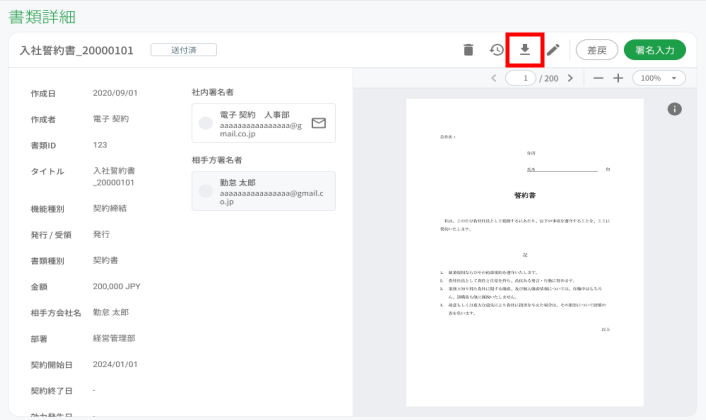Click the document preview page

tap(525, 253)
